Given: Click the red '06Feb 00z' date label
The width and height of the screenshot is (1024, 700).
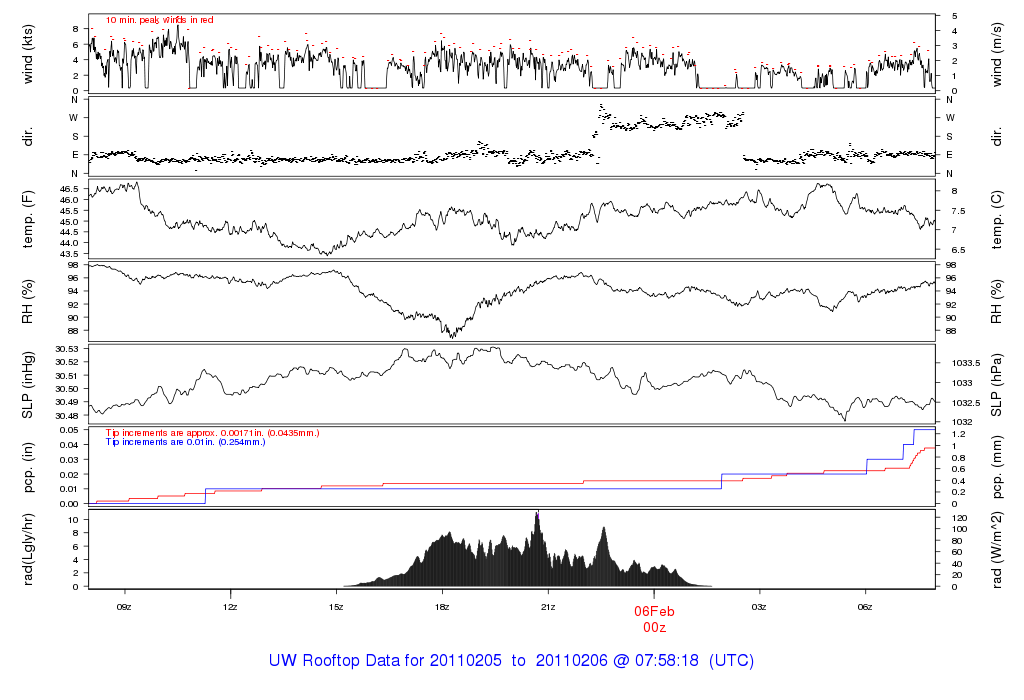Looking at the screenshot, I should 654,619.
